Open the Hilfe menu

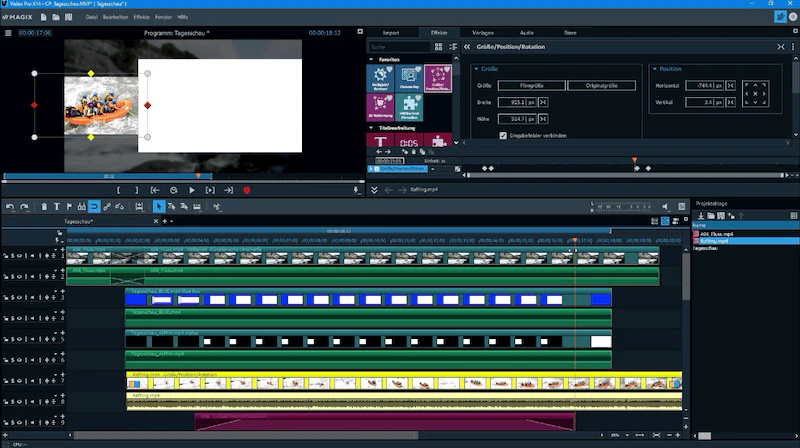[183, 17]
